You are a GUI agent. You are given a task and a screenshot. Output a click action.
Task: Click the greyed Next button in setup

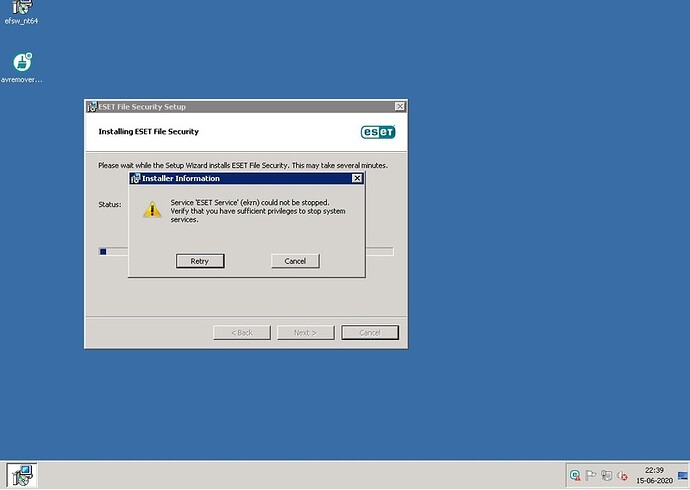[x=305, y=333]
